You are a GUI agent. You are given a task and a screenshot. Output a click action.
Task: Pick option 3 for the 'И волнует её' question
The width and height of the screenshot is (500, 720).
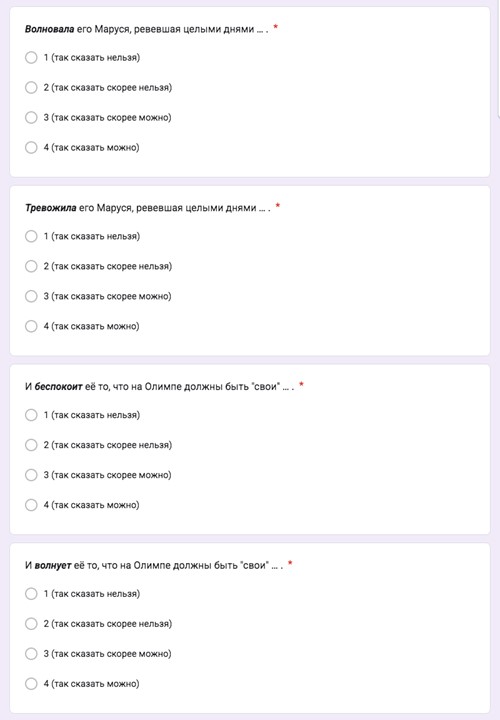point(31,653)
